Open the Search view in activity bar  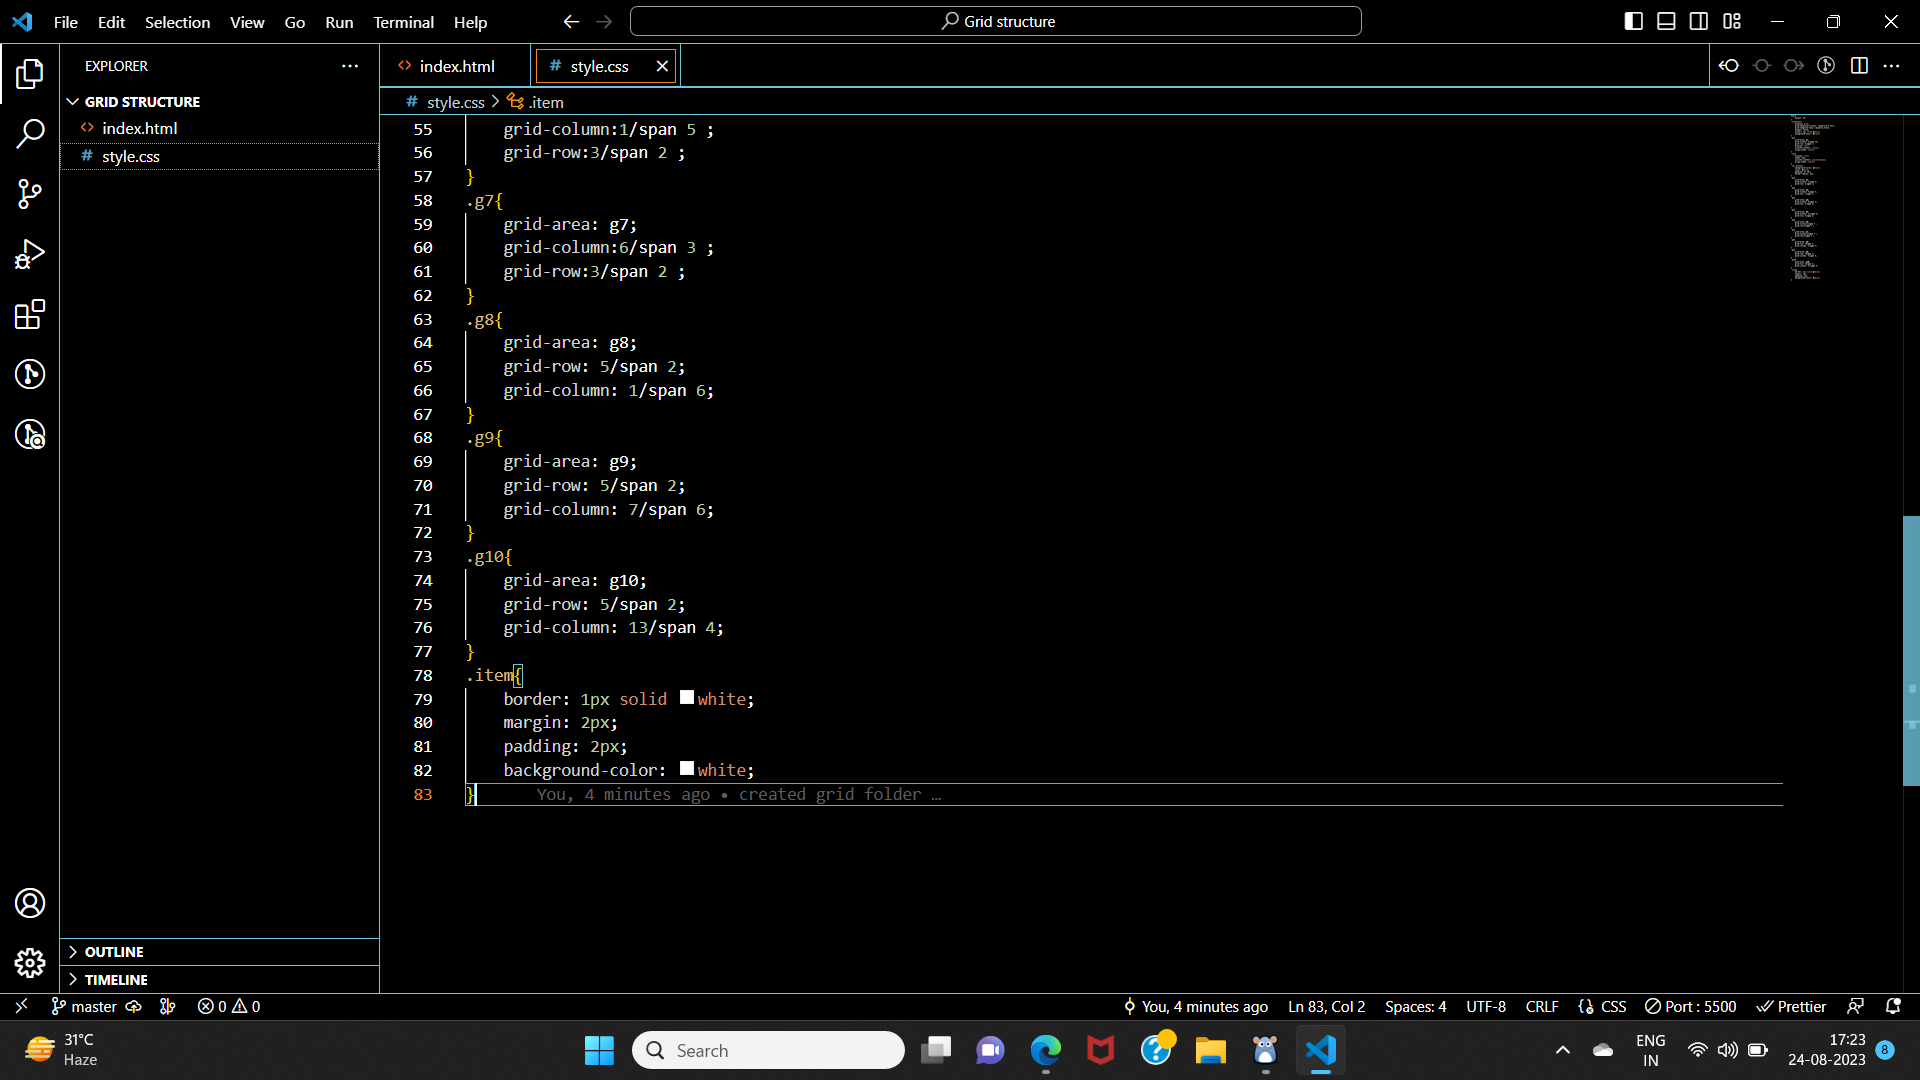(x=30, y=133)
